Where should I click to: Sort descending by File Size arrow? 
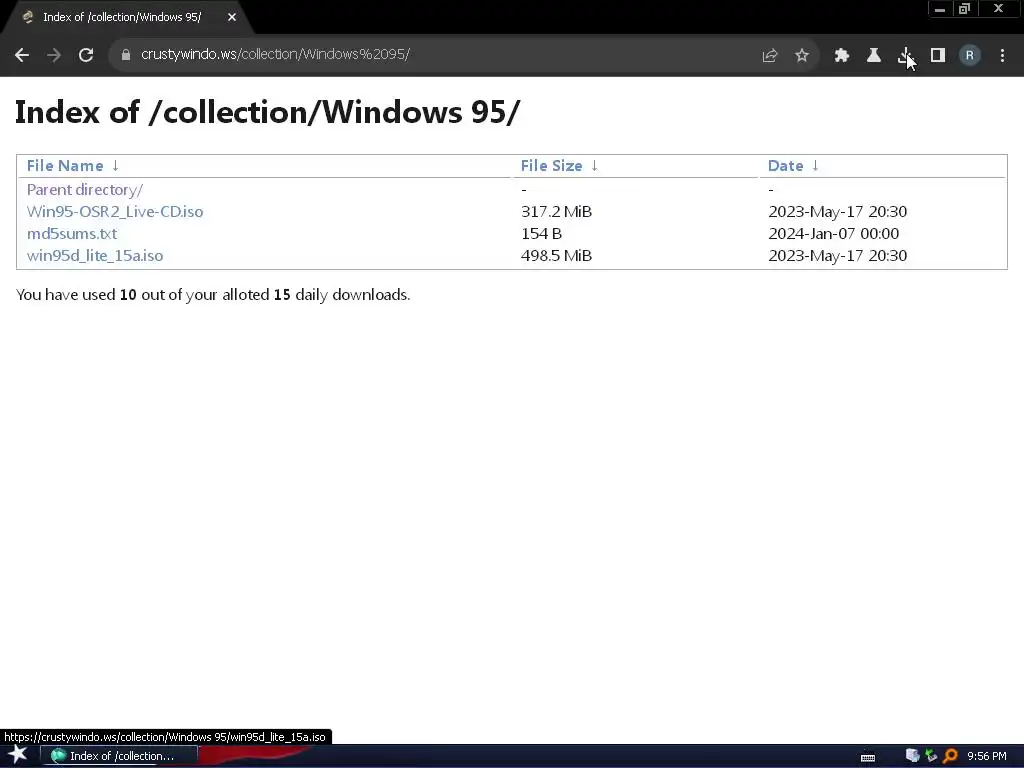tap(594, 166)
